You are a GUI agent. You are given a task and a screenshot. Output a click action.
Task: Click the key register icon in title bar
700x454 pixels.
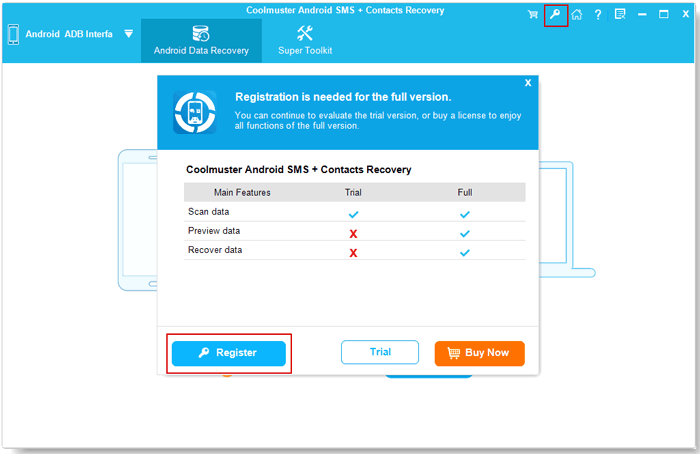point(555,15)
